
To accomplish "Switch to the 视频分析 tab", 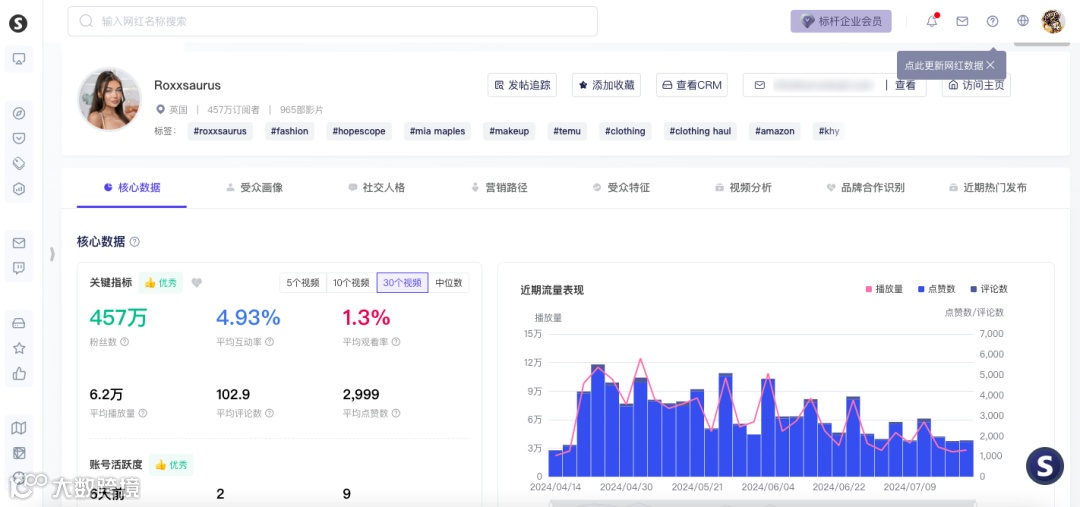I will click(743, 187).
